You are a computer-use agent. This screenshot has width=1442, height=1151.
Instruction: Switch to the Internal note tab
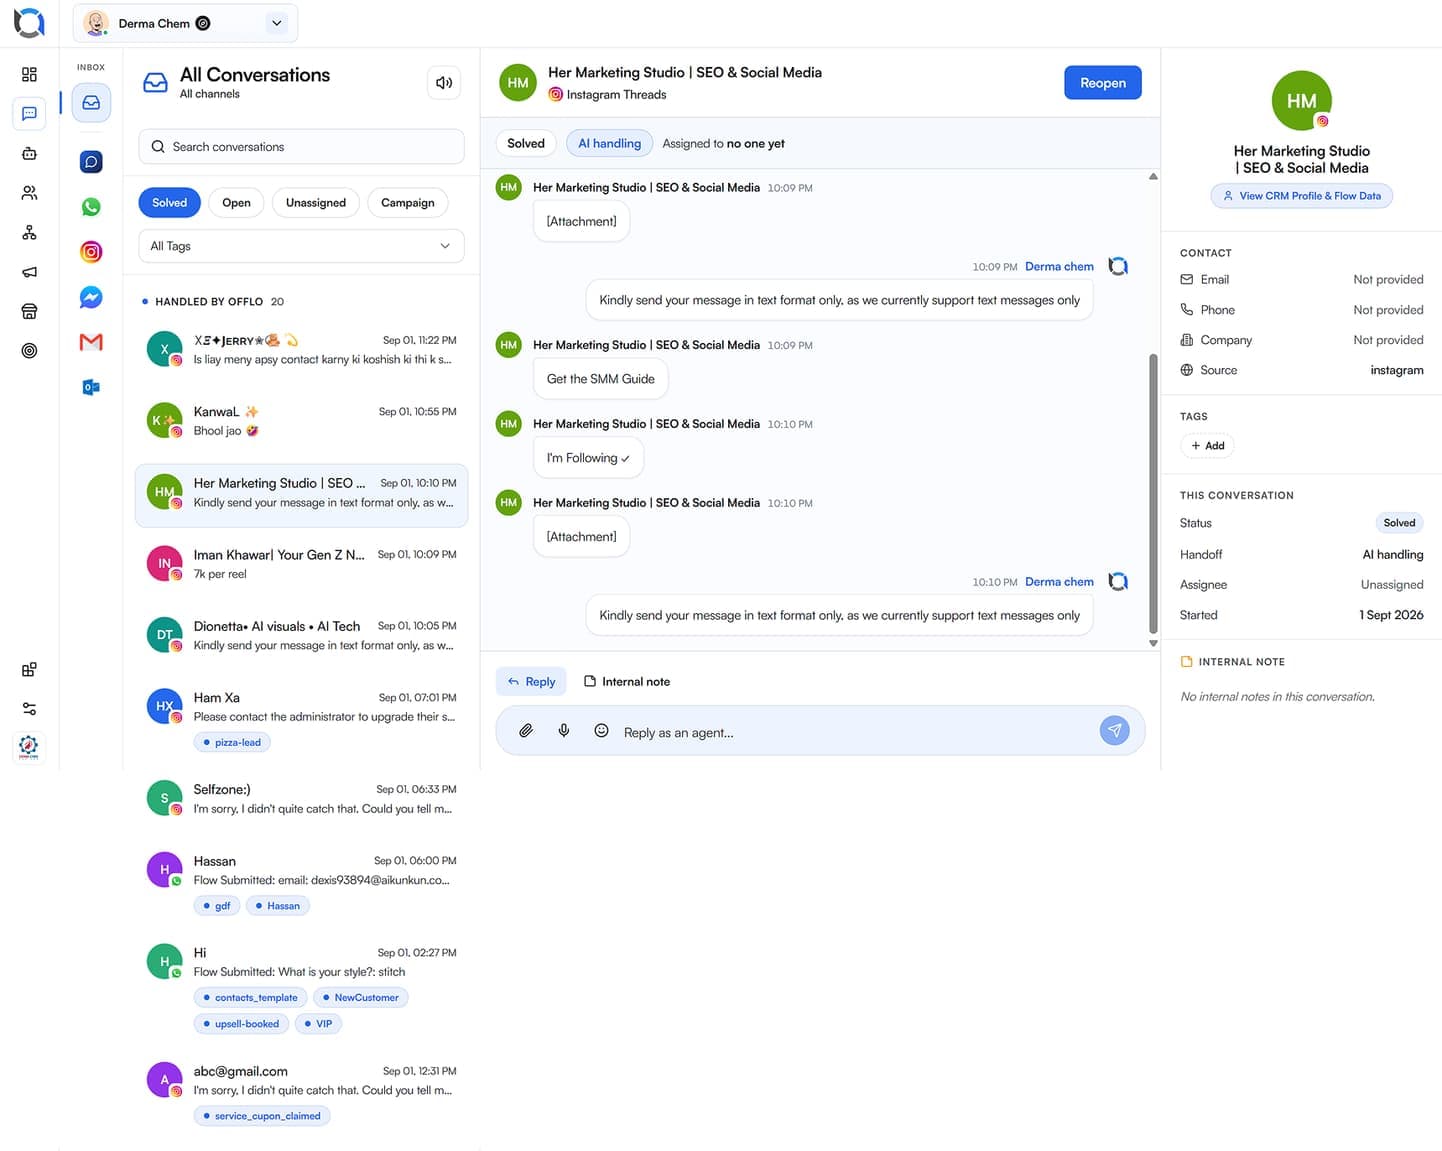pyautogui.click(x=627, y=682)
